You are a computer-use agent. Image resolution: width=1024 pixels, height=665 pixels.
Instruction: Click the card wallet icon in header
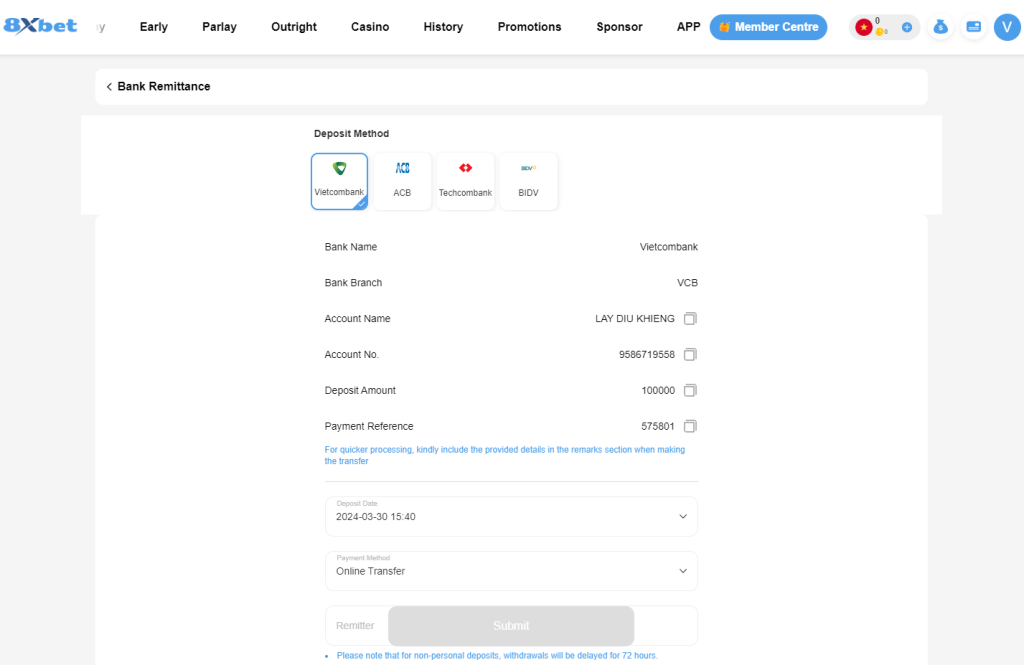pyautogui.click(x=973, y=27)
